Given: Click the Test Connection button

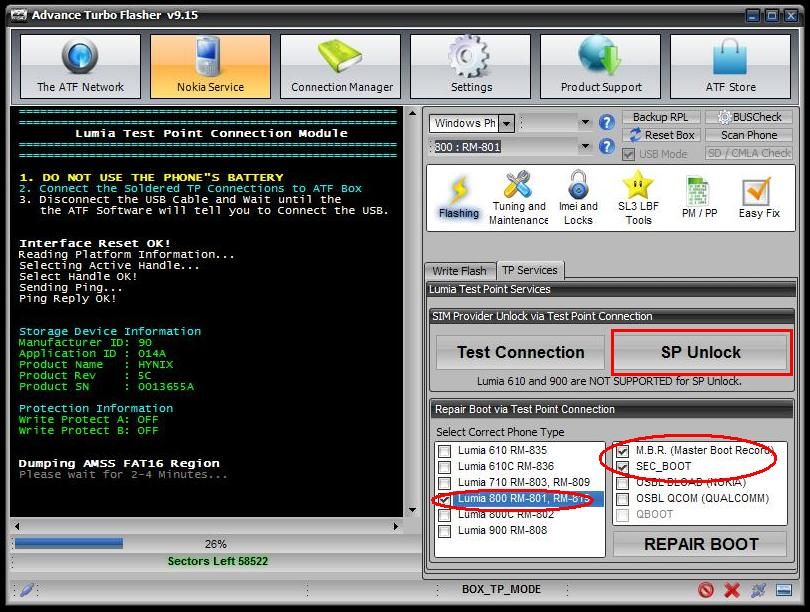Looking at the screenshot, I should coord(521,352).
